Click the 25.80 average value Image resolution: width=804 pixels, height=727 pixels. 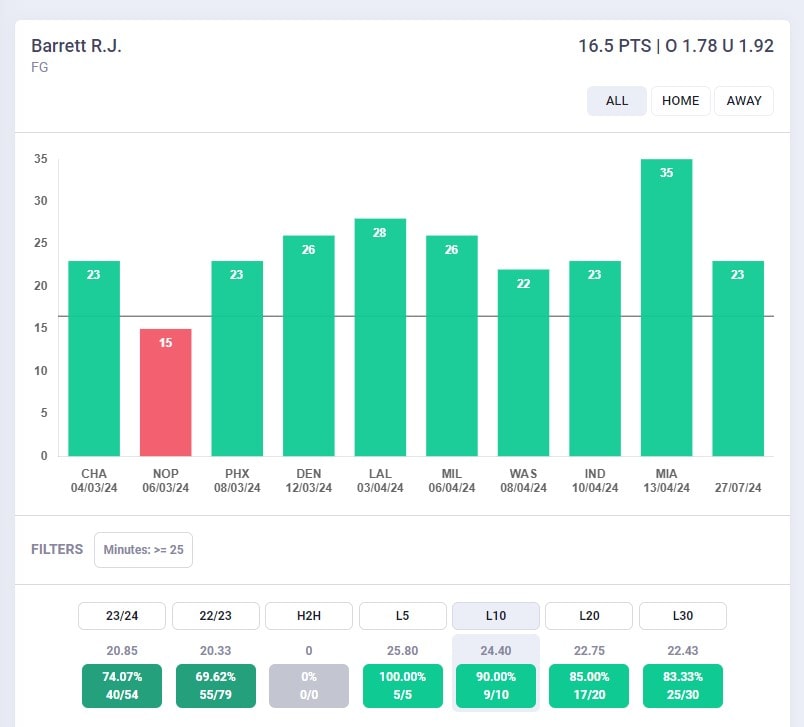[403, 651]
